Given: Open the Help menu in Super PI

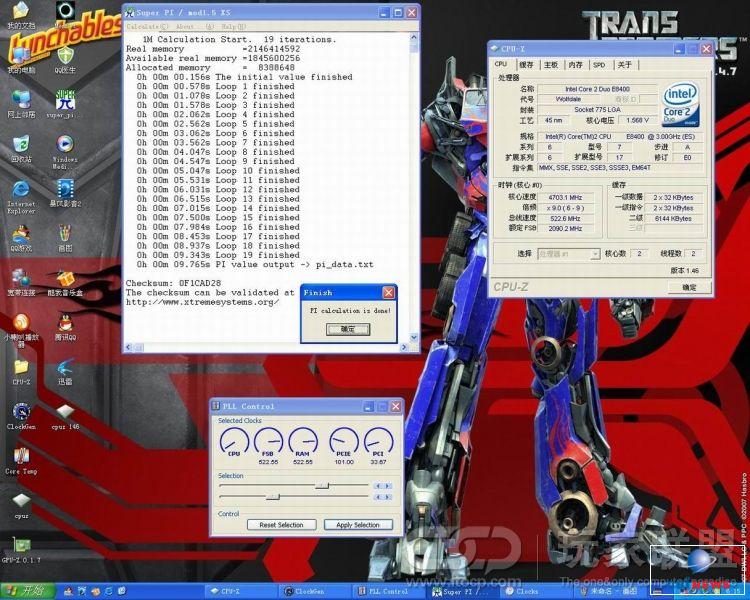Looking at the screenshot, I should 234,27.
